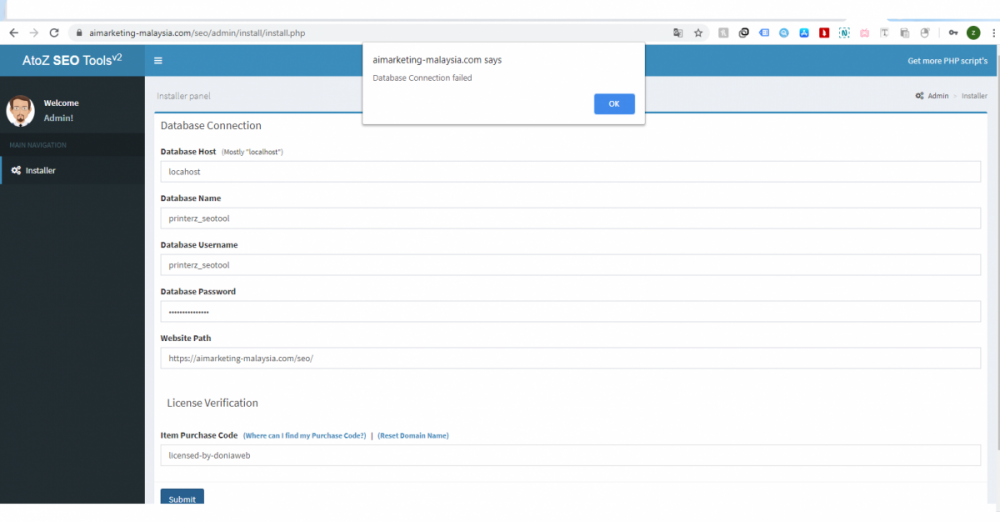The width and height of the screenshot is (1000, 522).
Task: Click the Welcome Admin! text
Action: coord(61,110)
